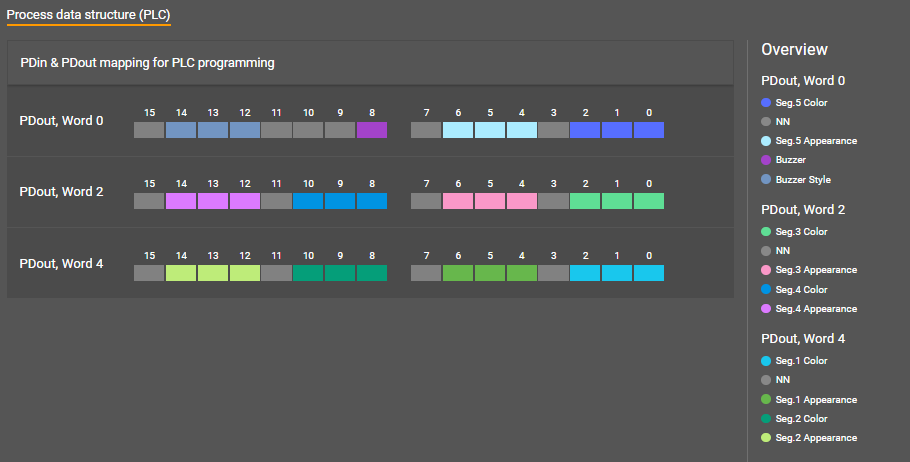Click the Buzzer legend dot in Overview

point(766,160)
